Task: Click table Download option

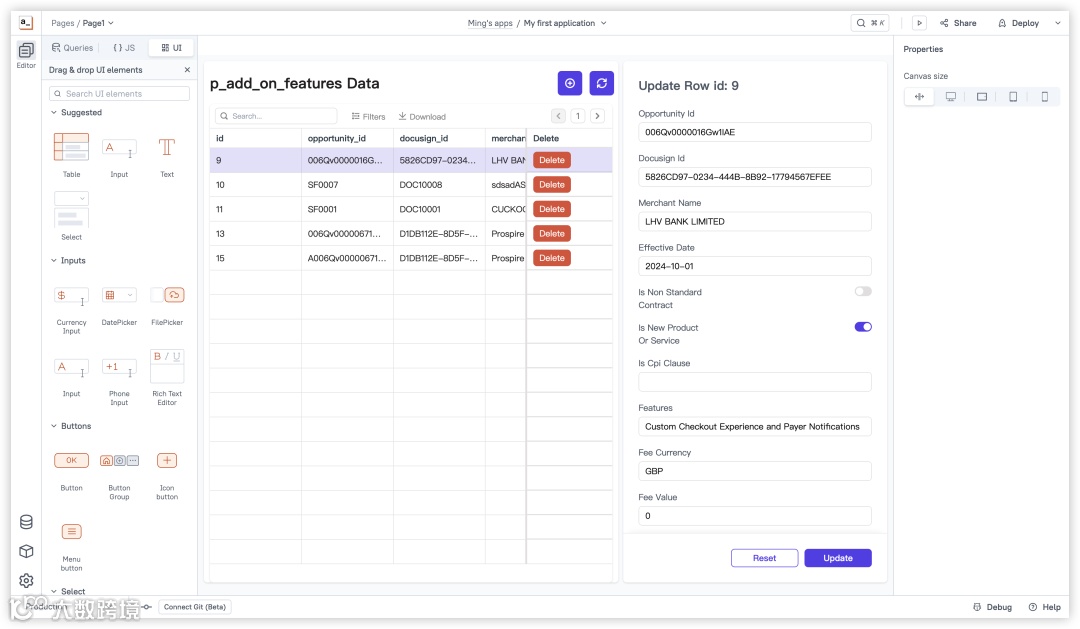Action: click(x=422, y=116)
